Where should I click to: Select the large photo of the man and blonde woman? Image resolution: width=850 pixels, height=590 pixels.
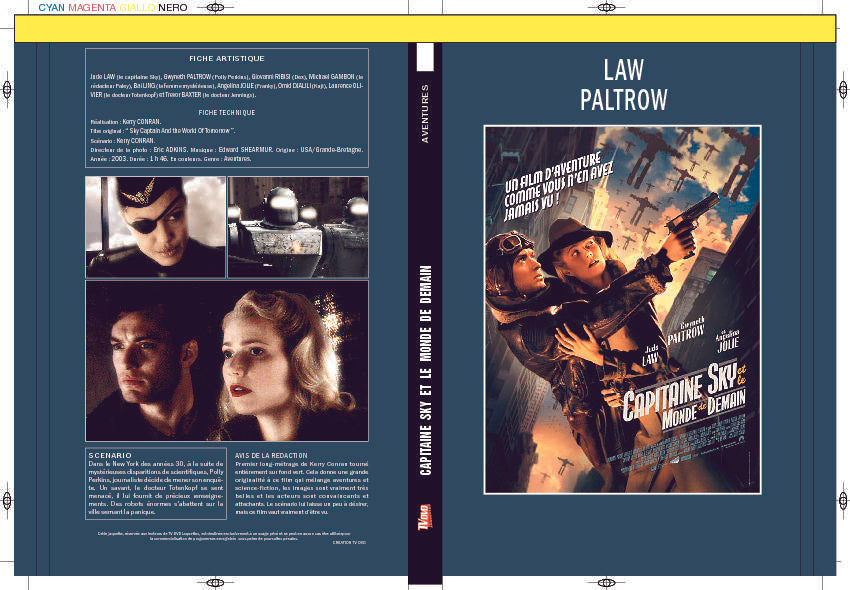tap(227, 361)
